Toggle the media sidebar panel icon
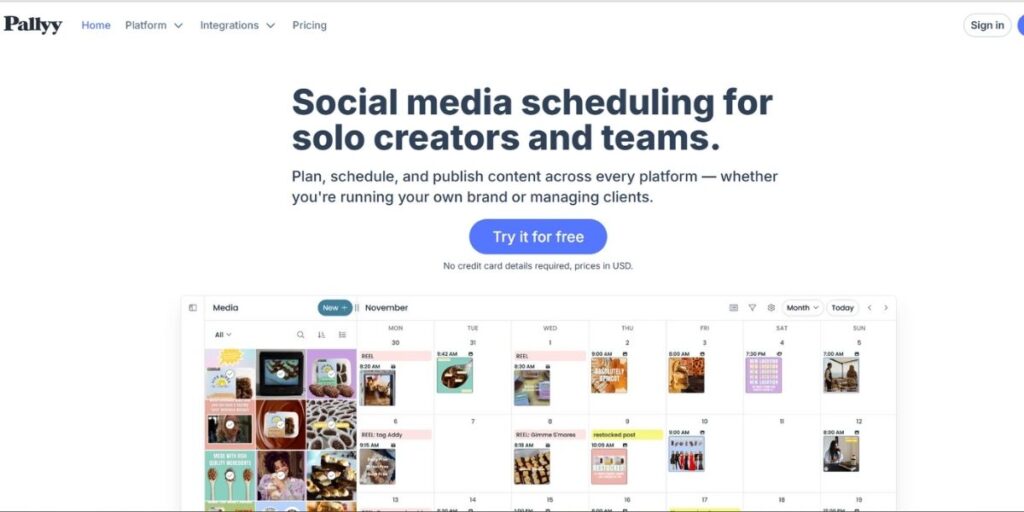The width and height of the screenshot is (1024, 512). pos(193,308)
